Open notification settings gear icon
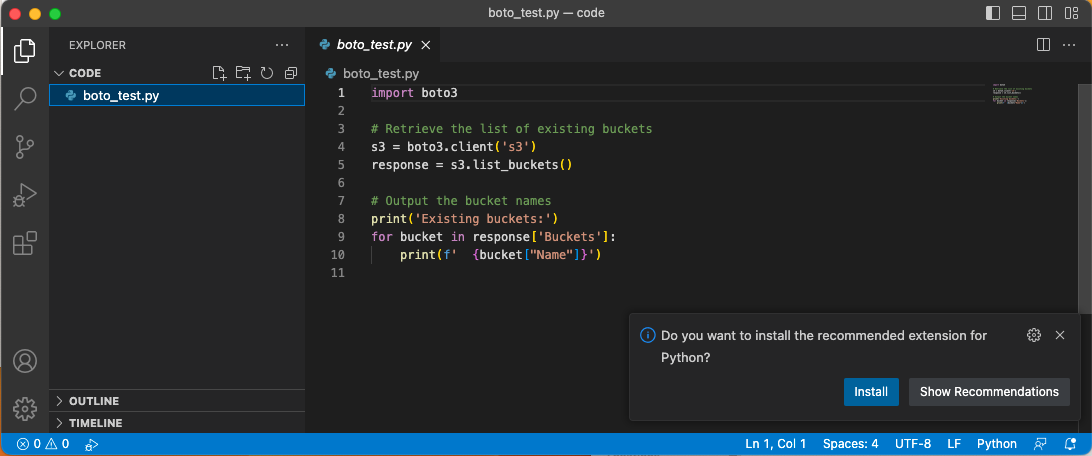Screen dimensions: 1092x456 click(1034, 335)
